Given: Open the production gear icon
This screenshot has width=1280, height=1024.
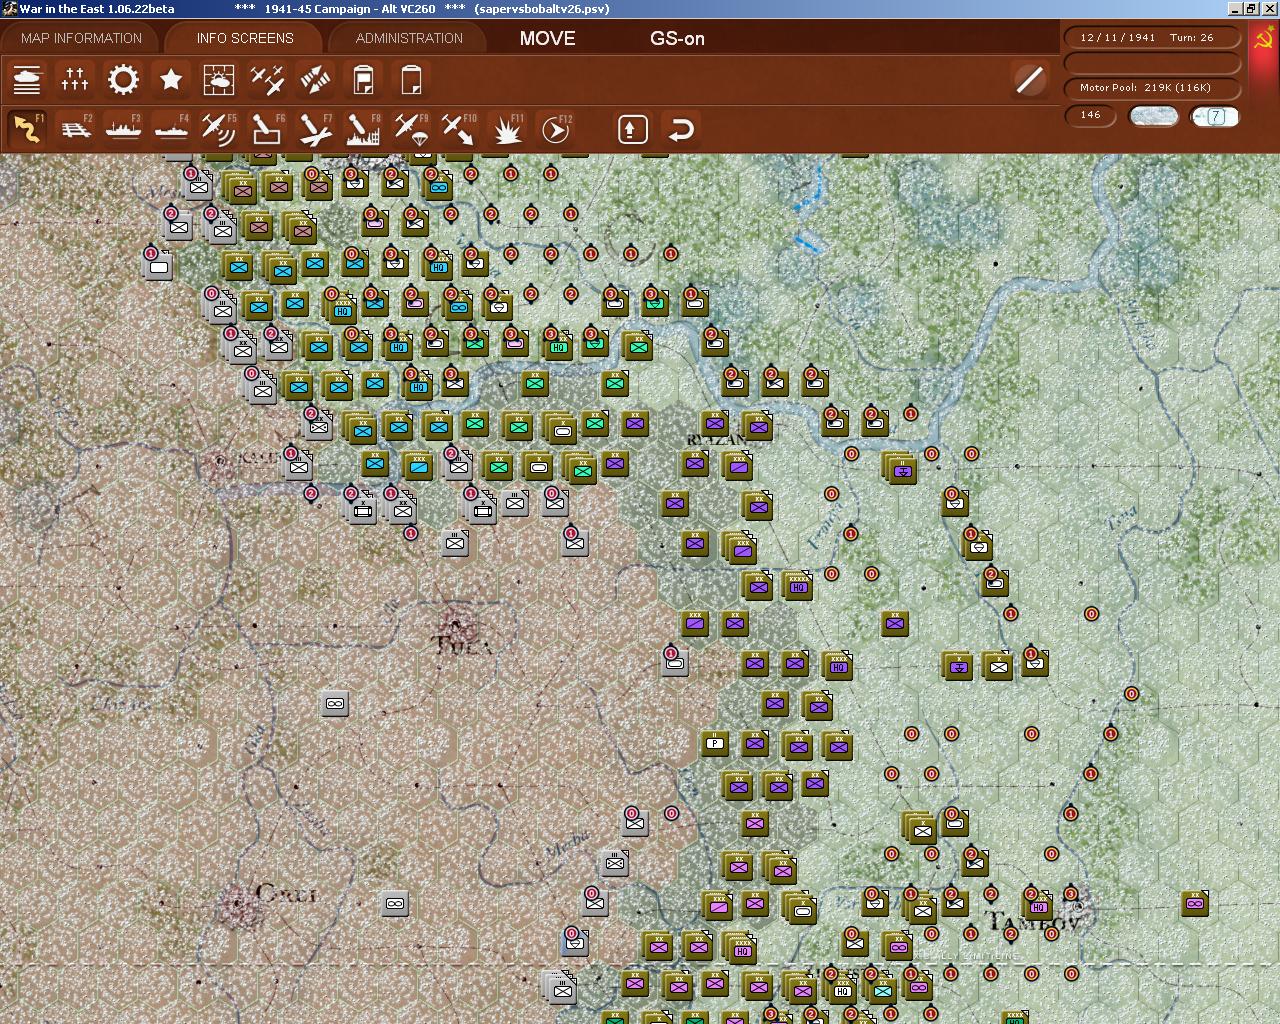Looking at the screenshot, I should coord(123,80).
